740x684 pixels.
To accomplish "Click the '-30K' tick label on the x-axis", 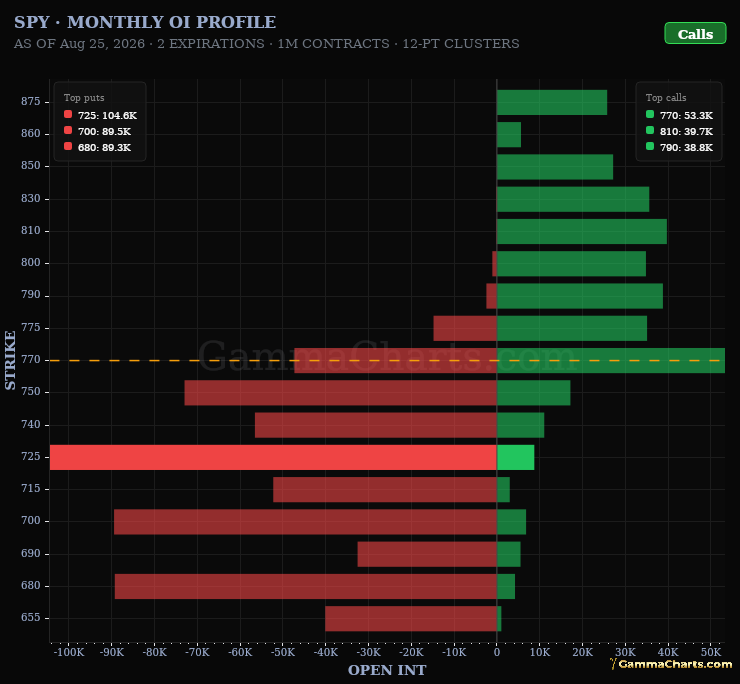I will tap(369, 652).
